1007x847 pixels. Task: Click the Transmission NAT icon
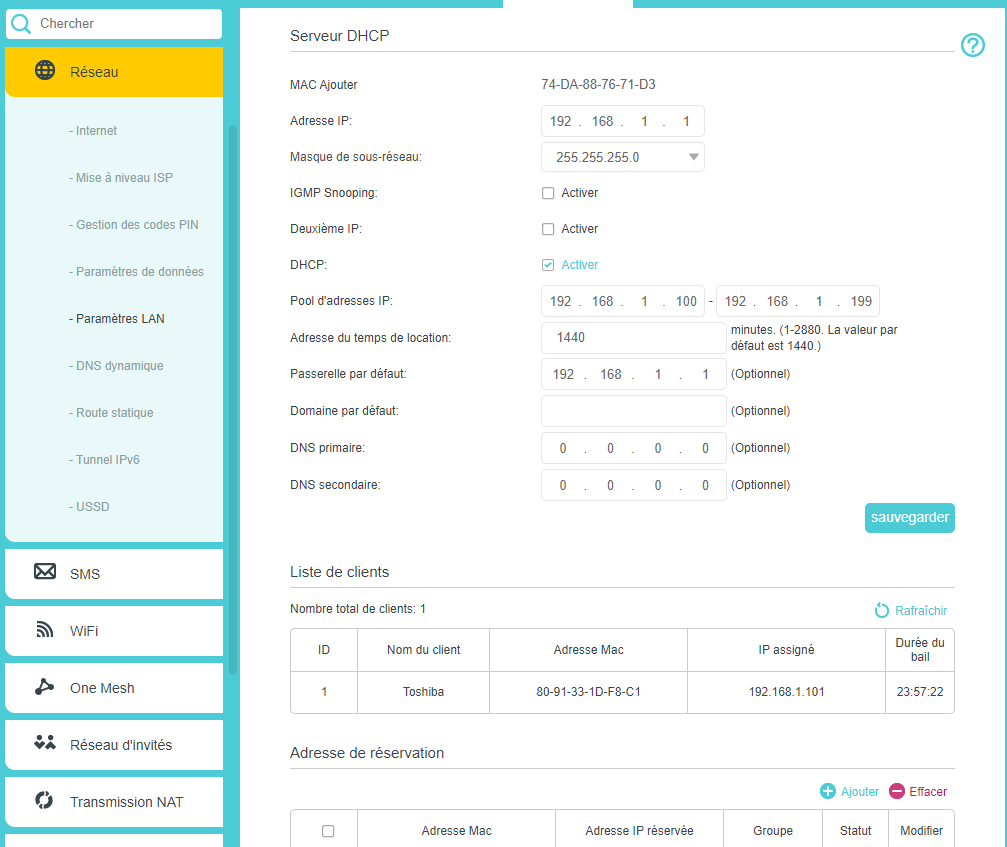45,801
